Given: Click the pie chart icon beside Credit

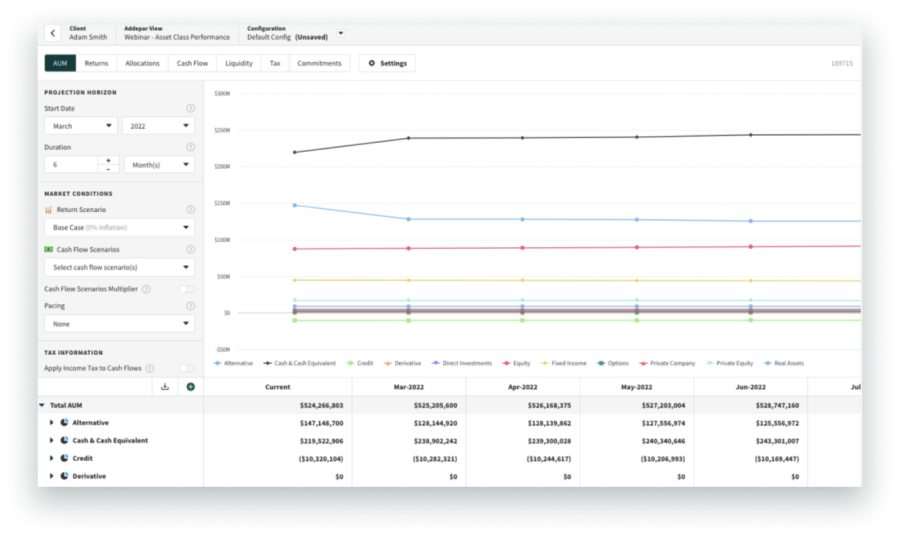Looking at the screenshot, I should click(x=64, y=458).
